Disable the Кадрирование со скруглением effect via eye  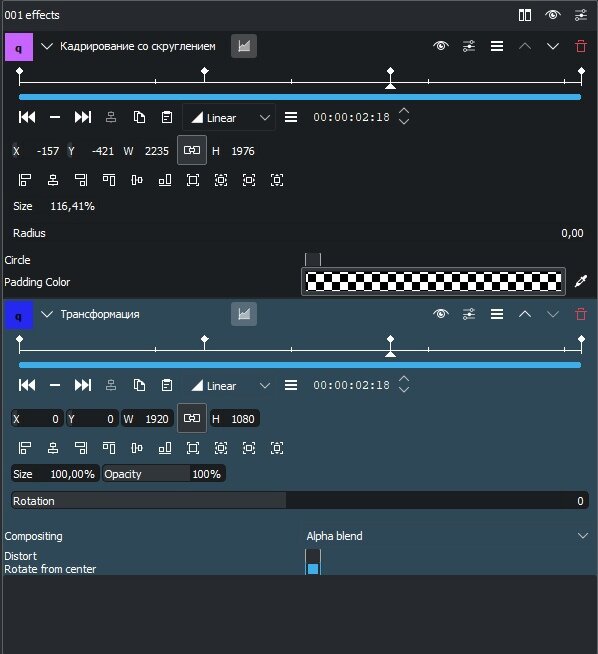click(441, 46)
